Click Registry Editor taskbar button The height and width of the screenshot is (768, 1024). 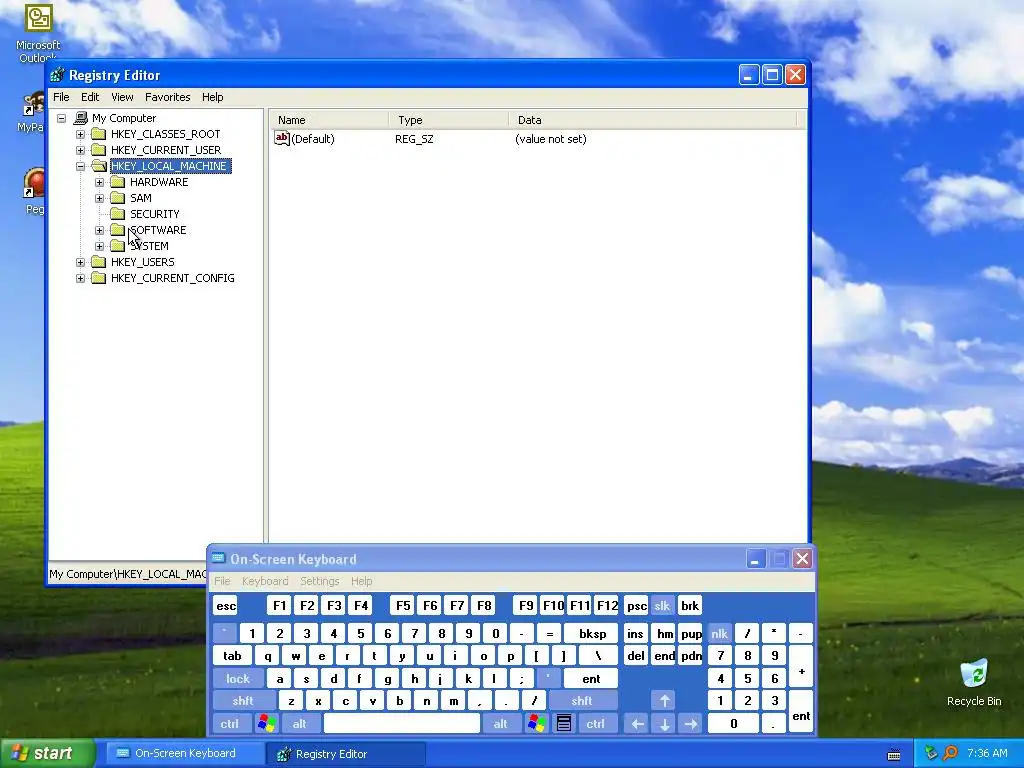346,754
